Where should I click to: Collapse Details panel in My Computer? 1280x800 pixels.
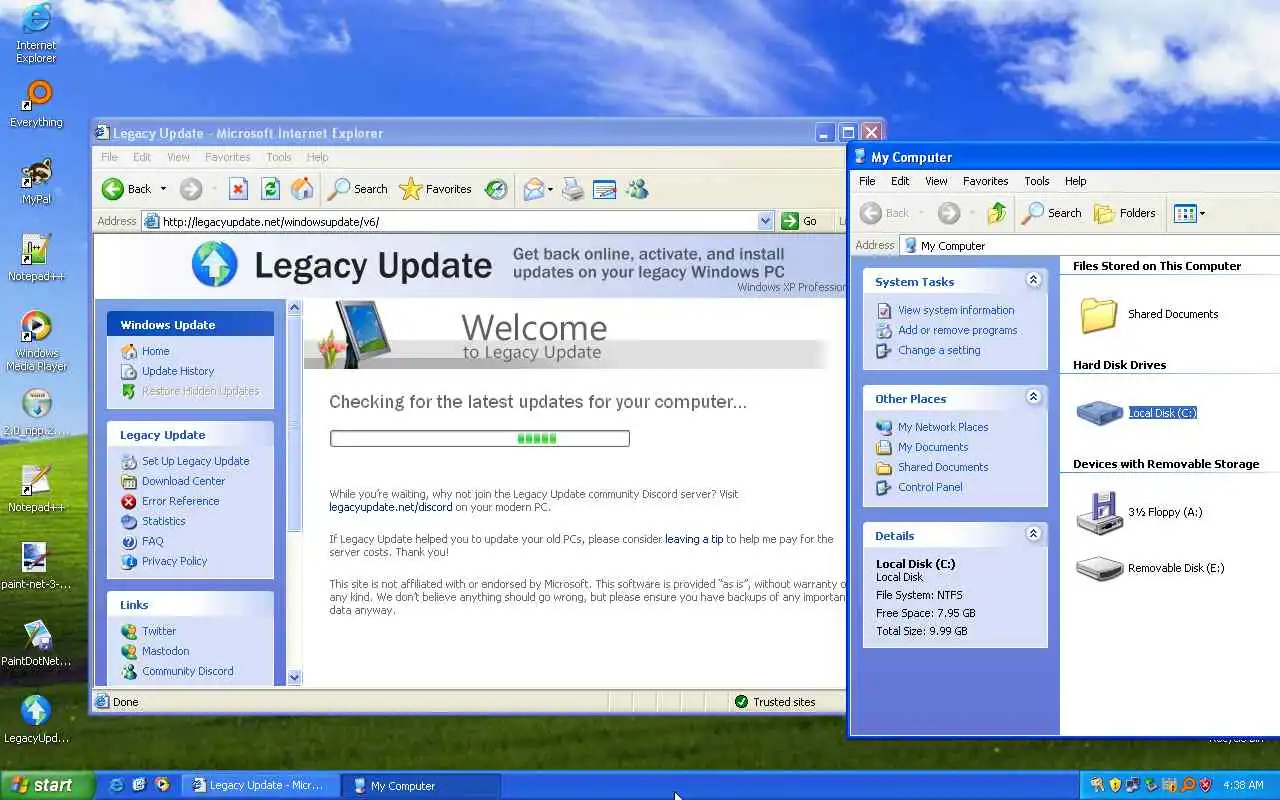click(x=1033, y=535)
